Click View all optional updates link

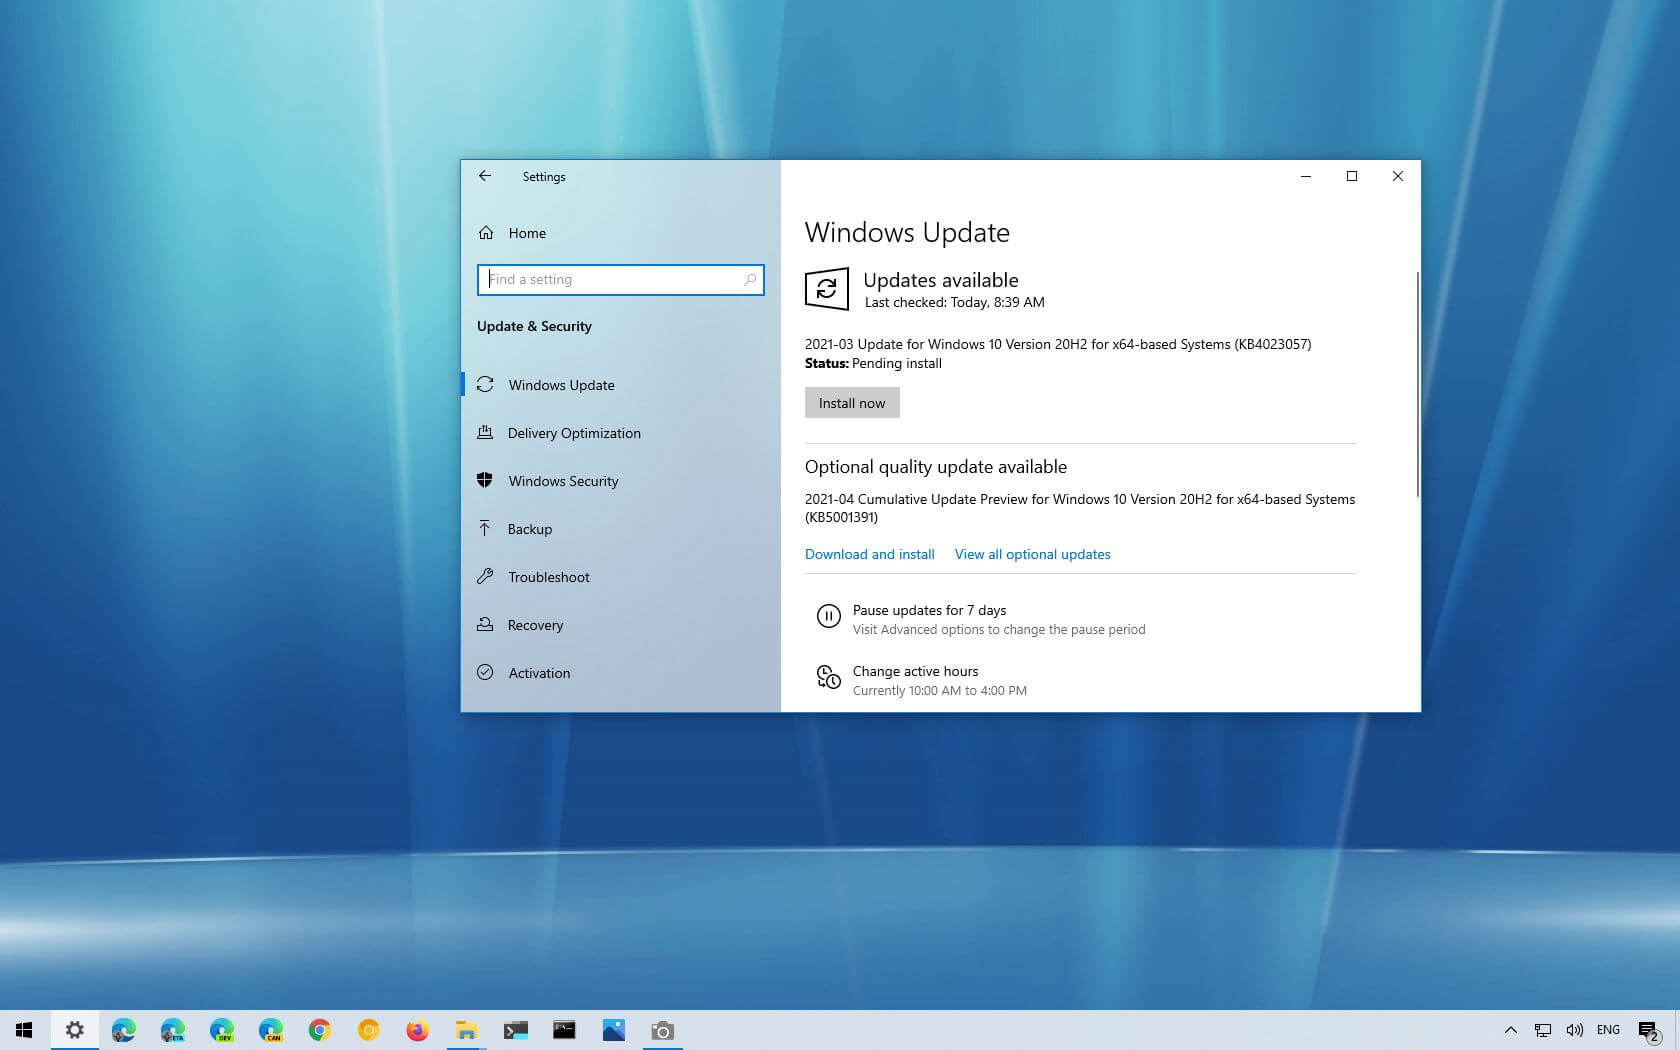[x=1033, y=554]
